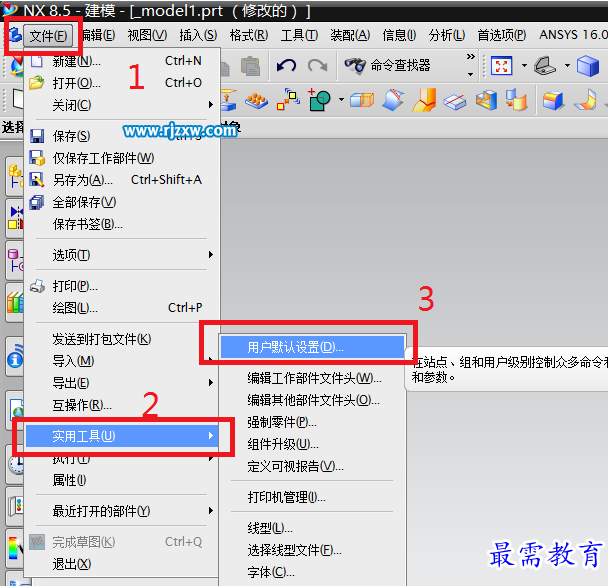This screenshot has width=611, height=586.
Task: Choose 全部保存(V) menu item
Action: tap(122, 202)
